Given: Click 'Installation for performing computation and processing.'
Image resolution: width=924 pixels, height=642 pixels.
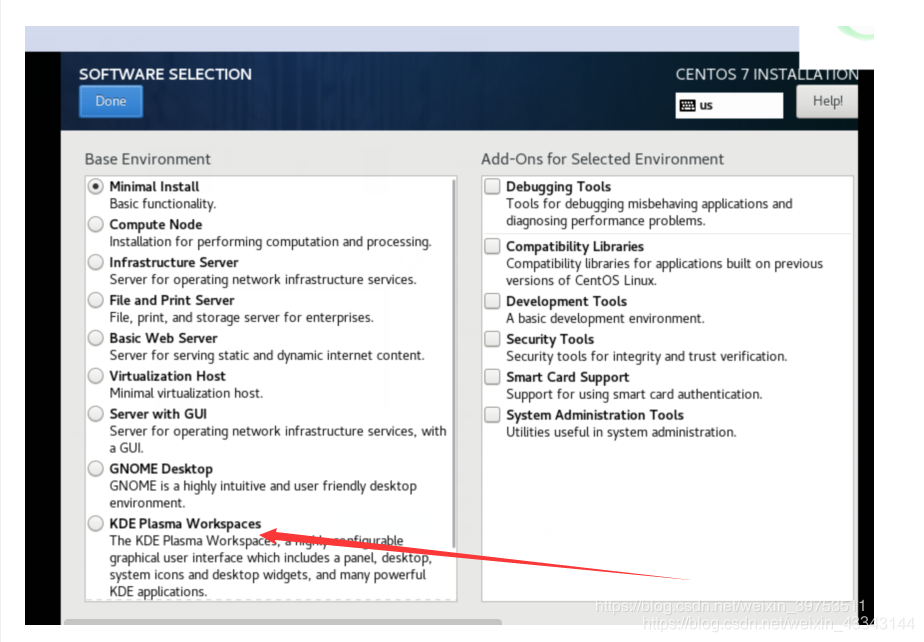Looking at the screenshot, I should click(270, 242).
